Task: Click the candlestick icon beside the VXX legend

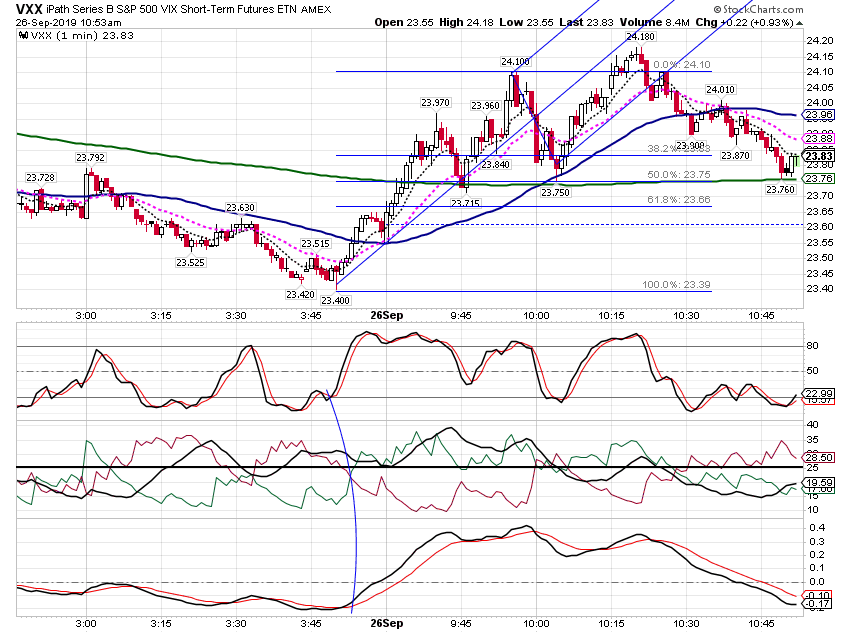Action: (x=23, y=35)
